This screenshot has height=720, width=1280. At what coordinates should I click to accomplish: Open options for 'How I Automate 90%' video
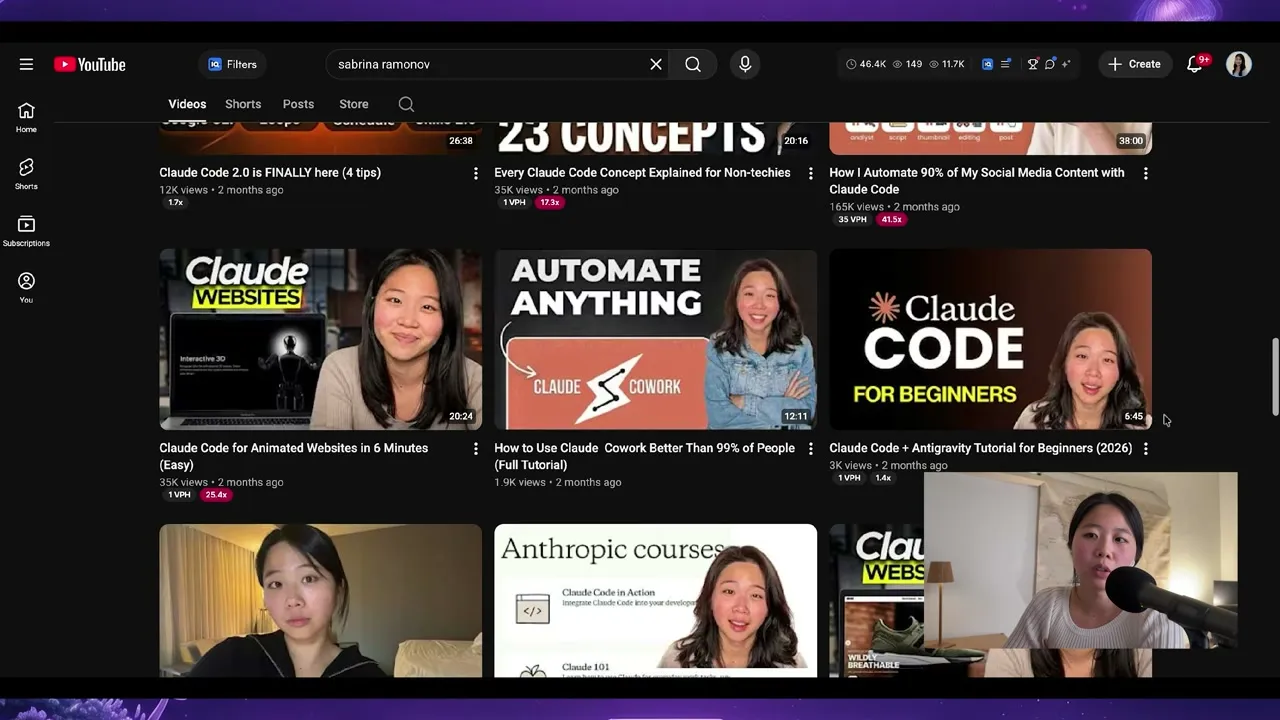pyautogui.click(x=1146, y=173)
